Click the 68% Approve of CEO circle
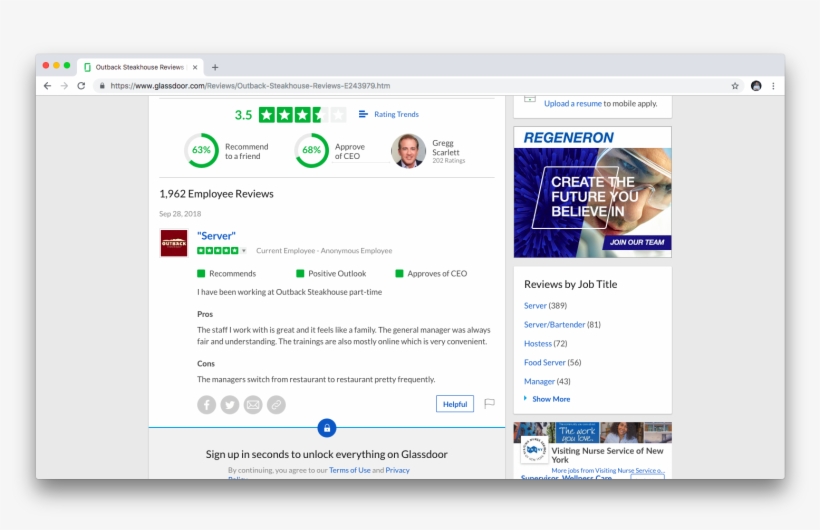This screenshot has width=820, height=530. 311,150
